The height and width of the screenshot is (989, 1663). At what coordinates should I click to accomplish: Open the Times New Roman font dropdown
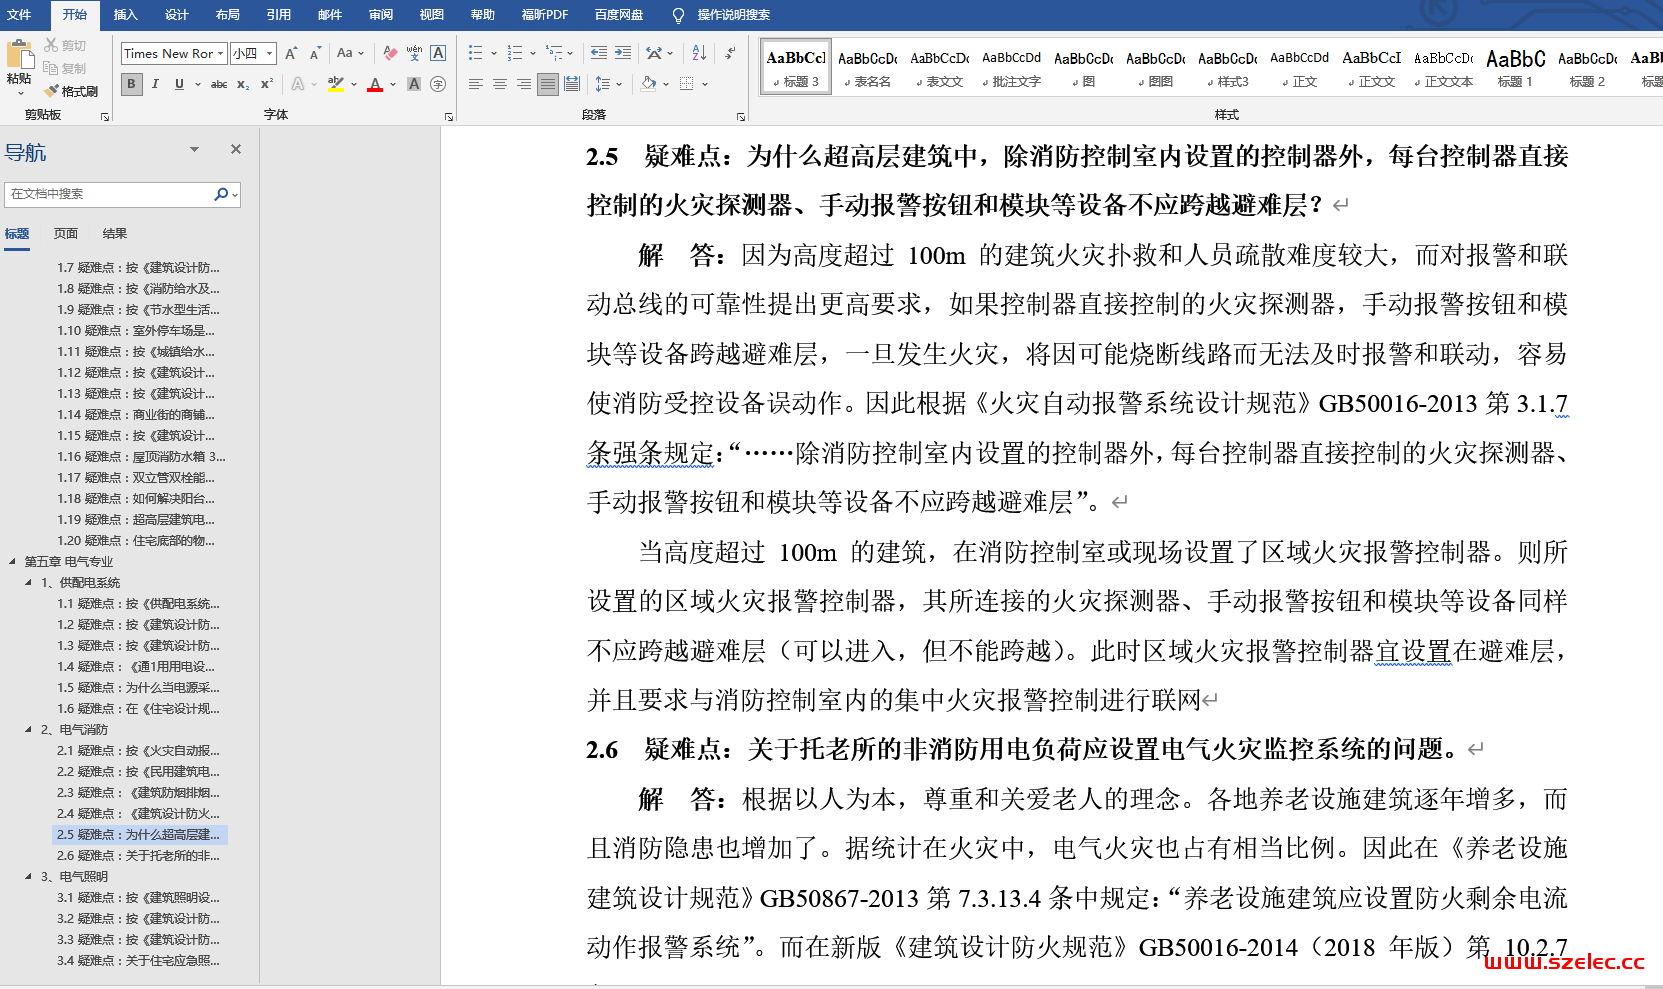click(221, 53)
